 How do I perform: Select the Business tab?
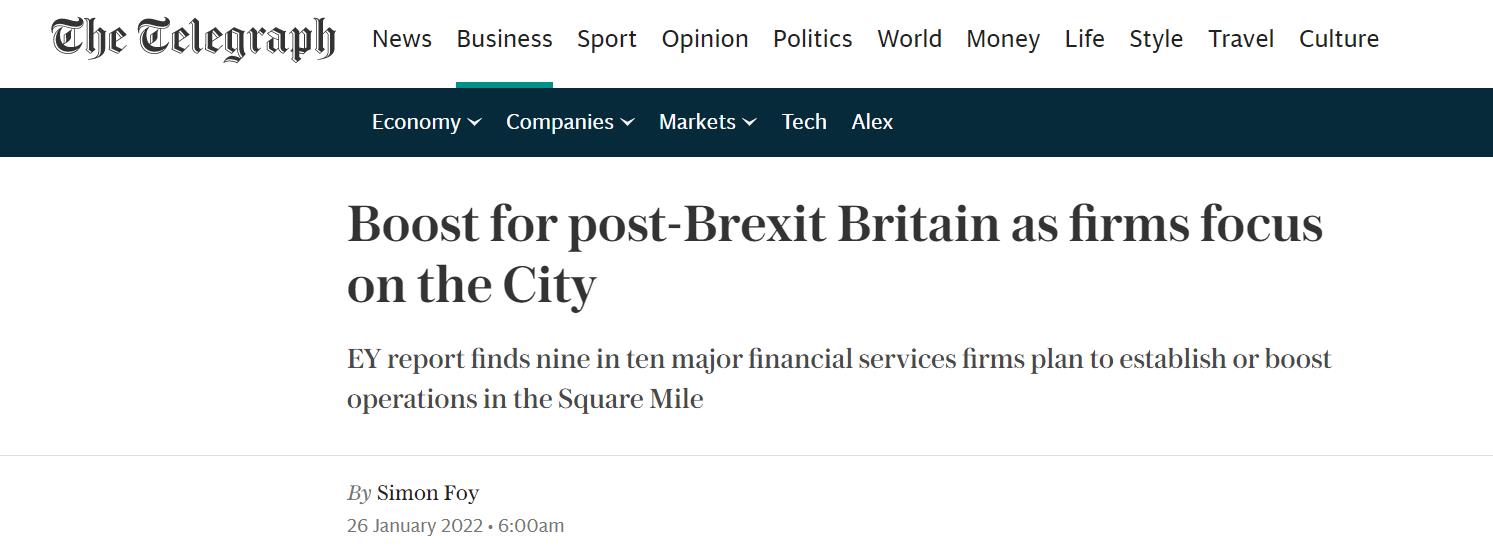tap(504, 39)
